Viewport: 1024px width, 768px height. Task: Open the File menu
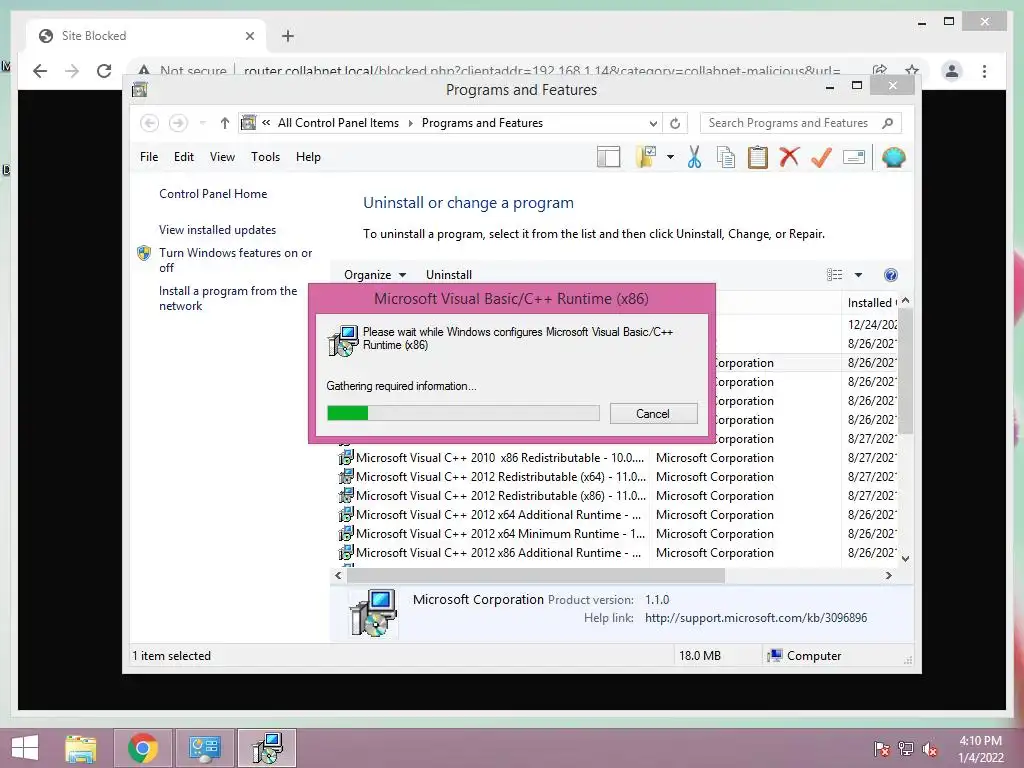[x=149, y=157]
